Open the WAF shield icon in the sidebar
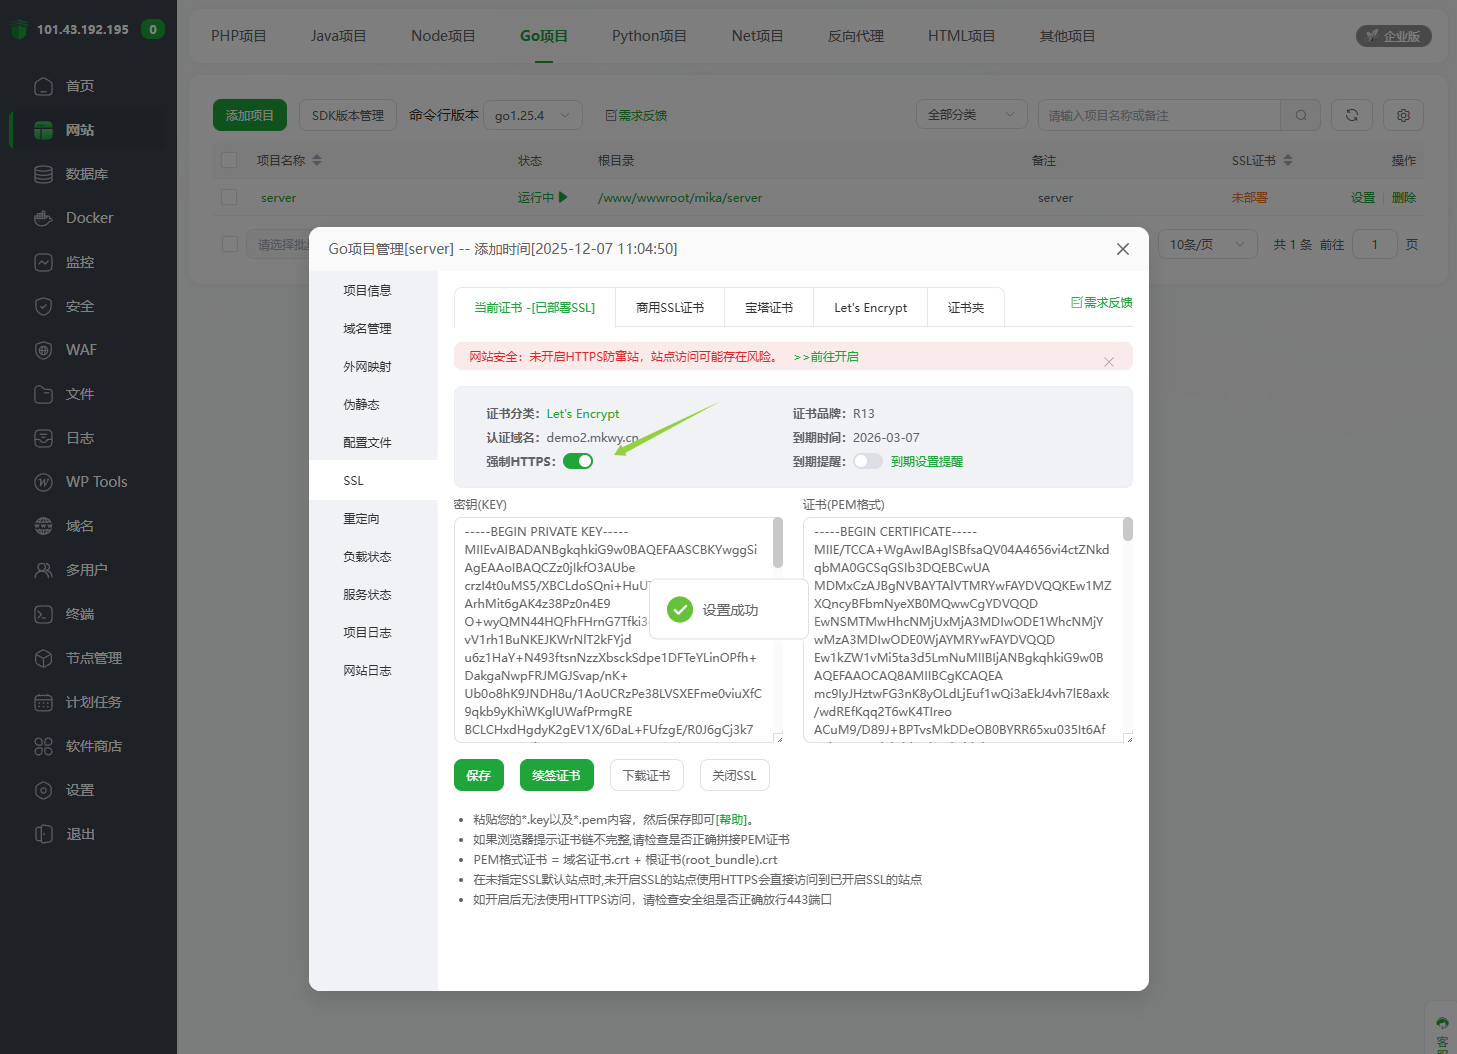Screen dimensions: 1457x1054 point(43,350)
